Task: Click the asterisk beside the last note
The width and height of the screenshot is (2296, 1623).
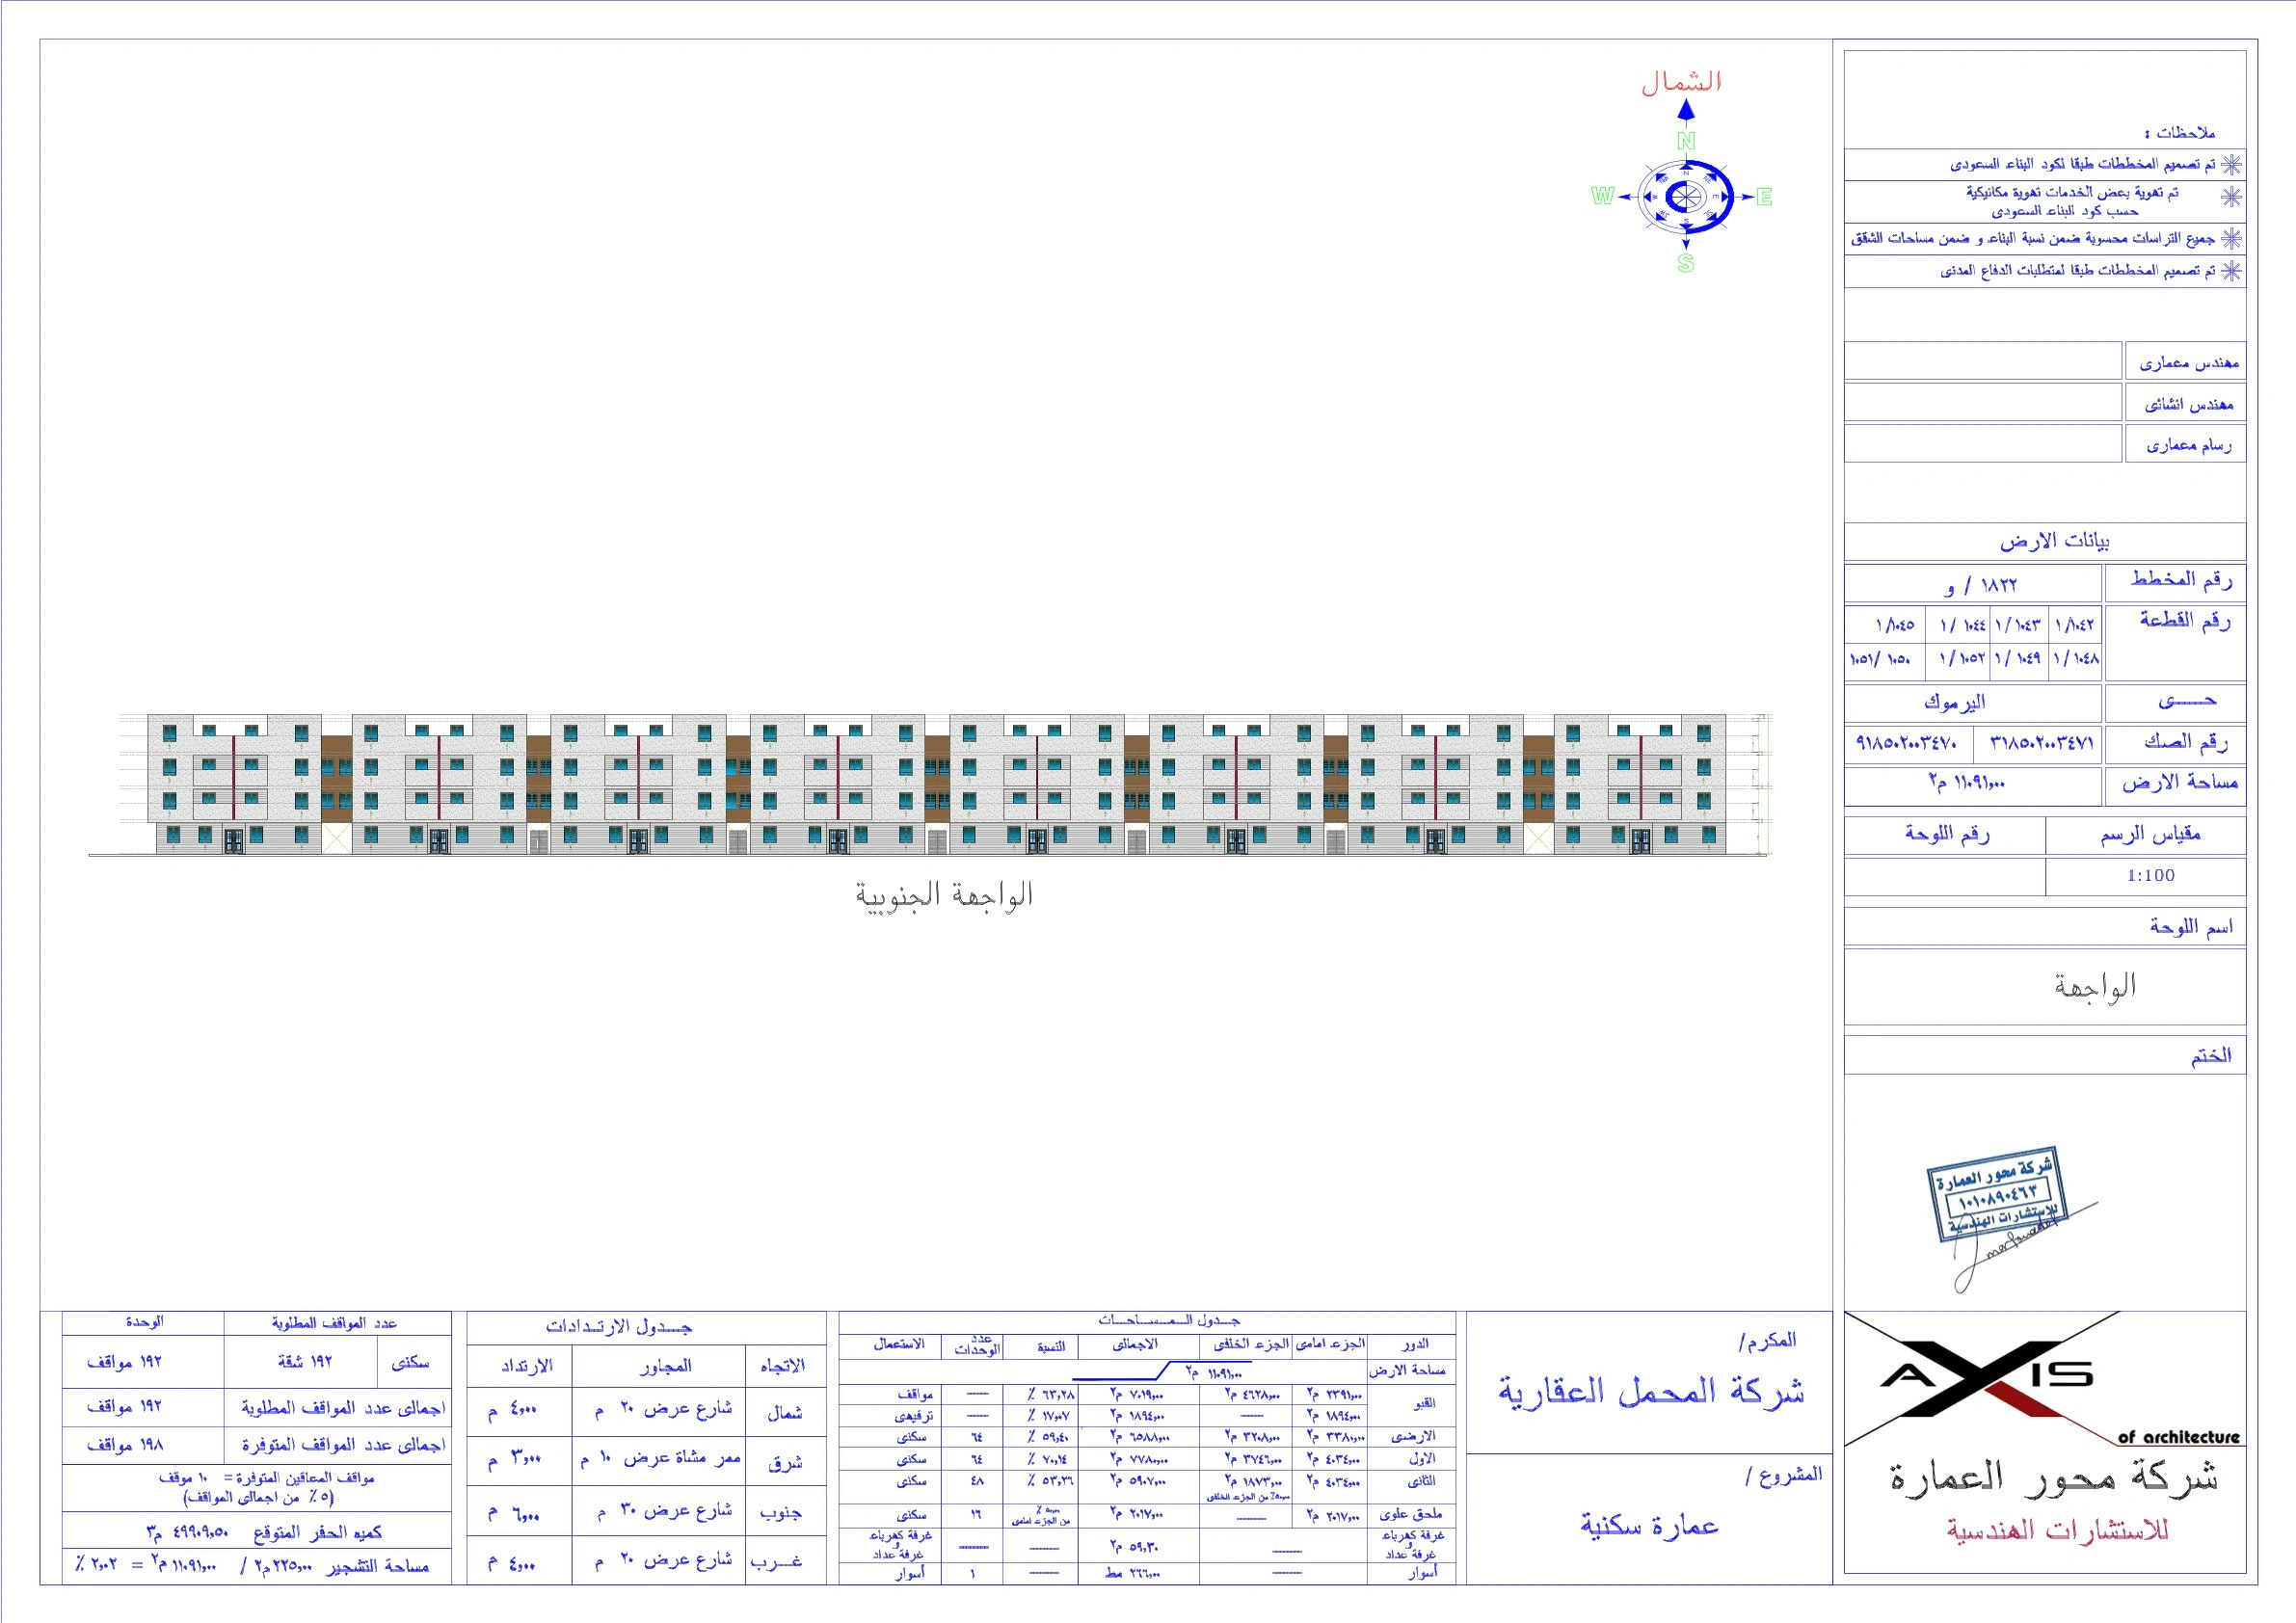Action: click(x=2231, y=271)
